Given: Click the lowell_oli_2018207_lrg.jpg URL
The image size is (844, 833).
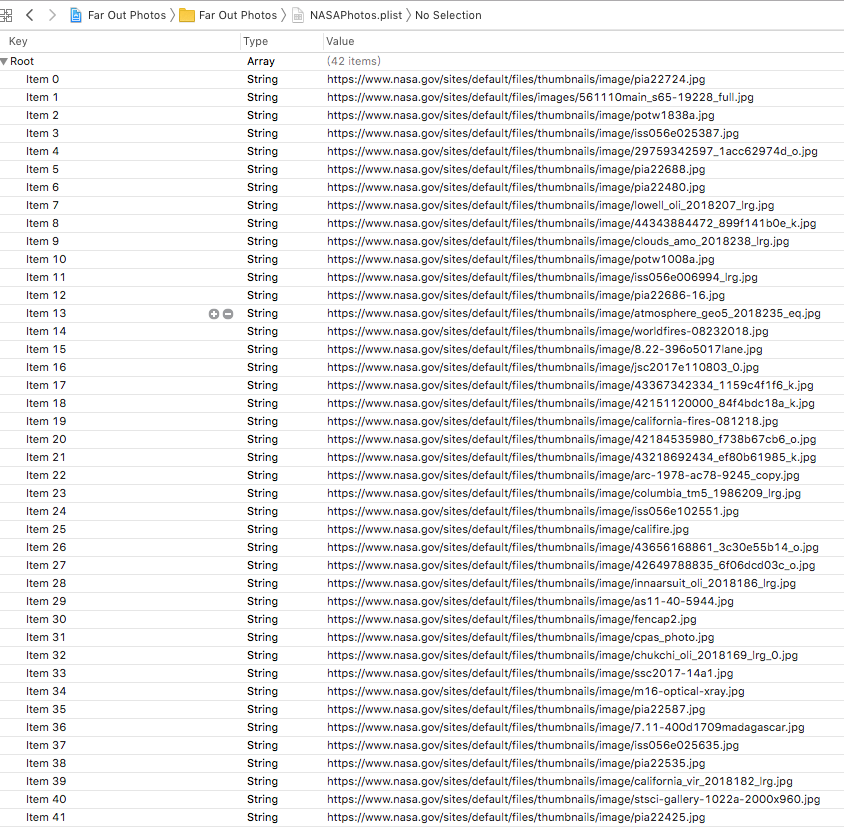Looking at the screenshot, I should coord(551,206).
